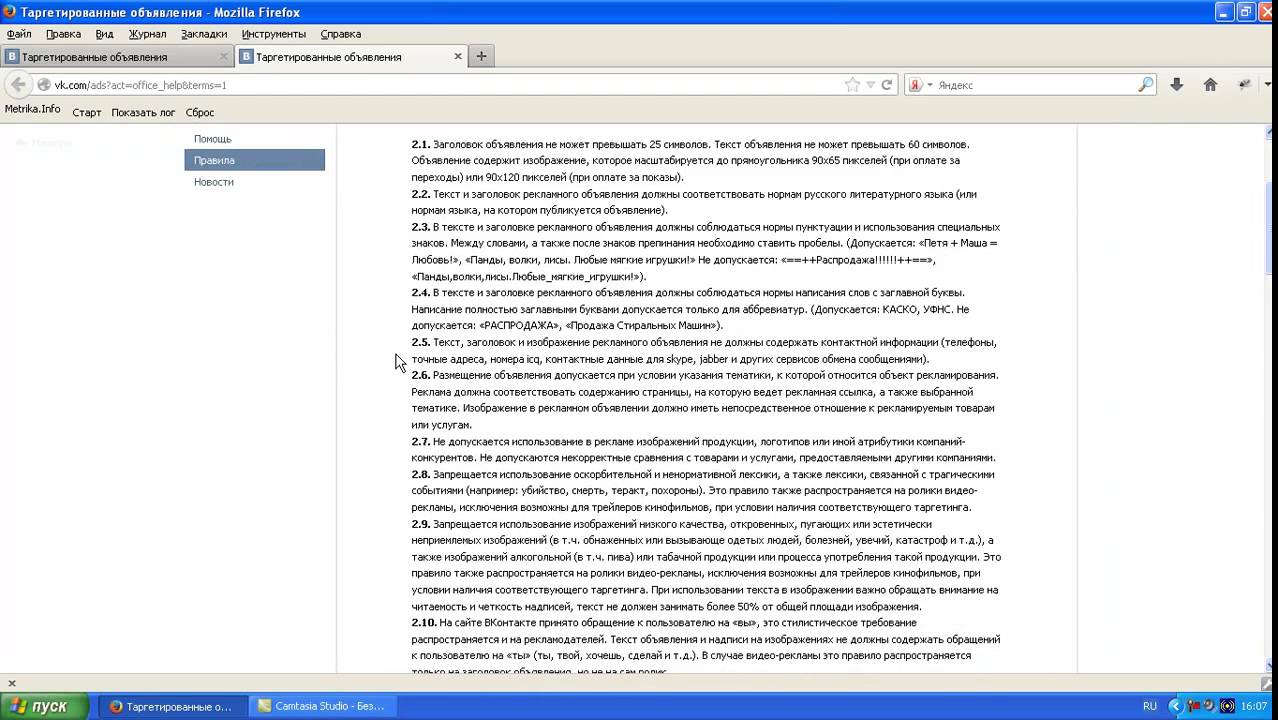This screenshot has width=1278, height=720.
Task: Click Показать лог toolbar button
Action: coord(143,112)
